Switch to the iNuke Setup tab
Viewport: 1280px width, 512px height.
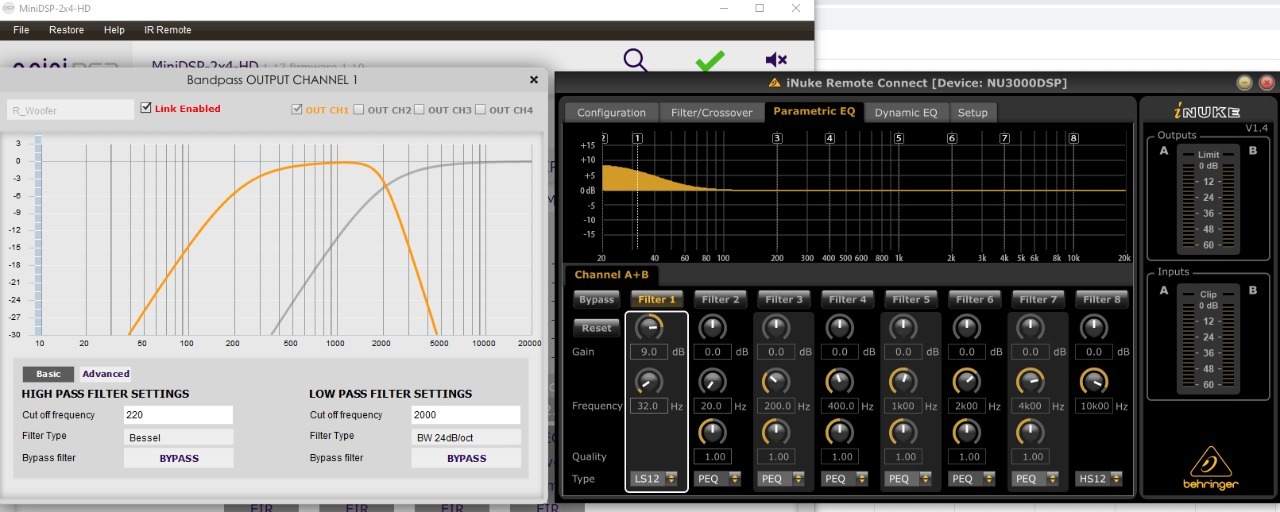coord(973,112)
